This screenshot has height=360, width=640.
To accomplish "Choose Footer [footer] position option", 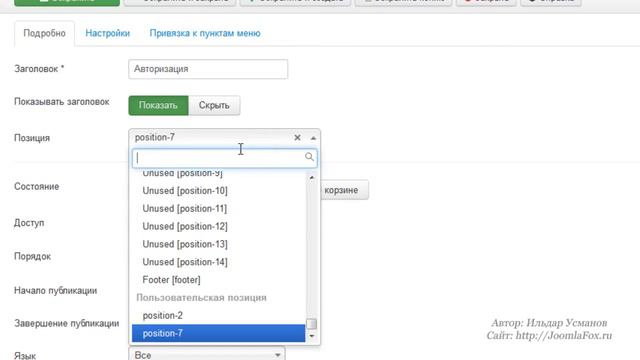I will pos(218,280).
